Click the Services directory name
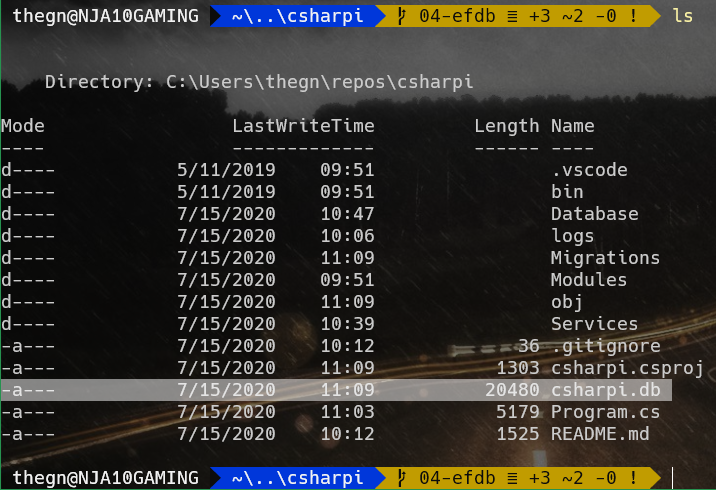The width and height of the screenshot is (716, 490). pyautogui.click(x=594, y=323)
